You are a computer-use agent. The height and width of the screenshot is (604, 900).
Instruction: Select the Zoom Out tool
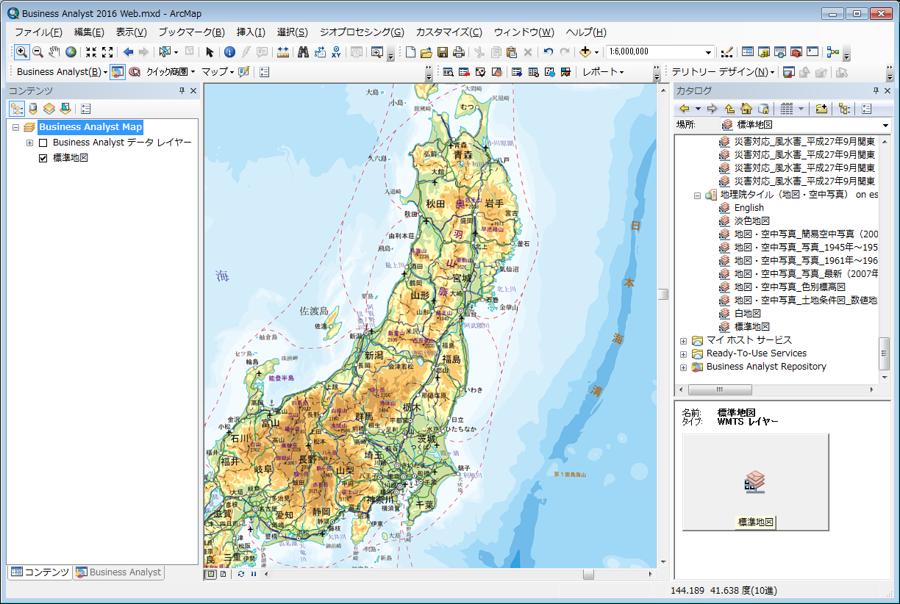[x=38, y=52]
